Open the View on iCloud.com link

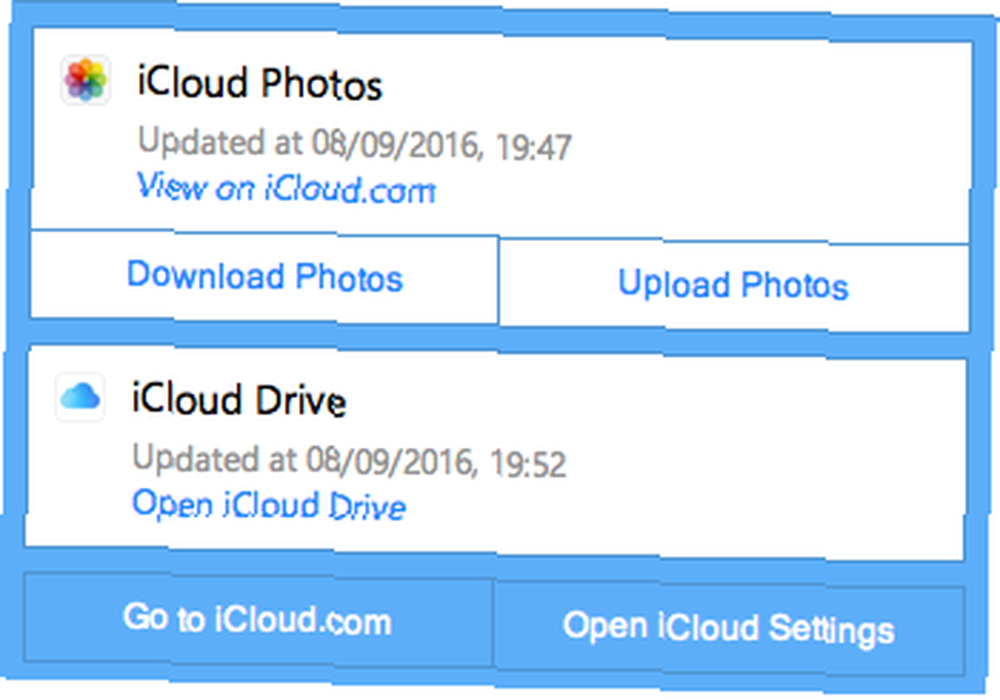point(286,189)
